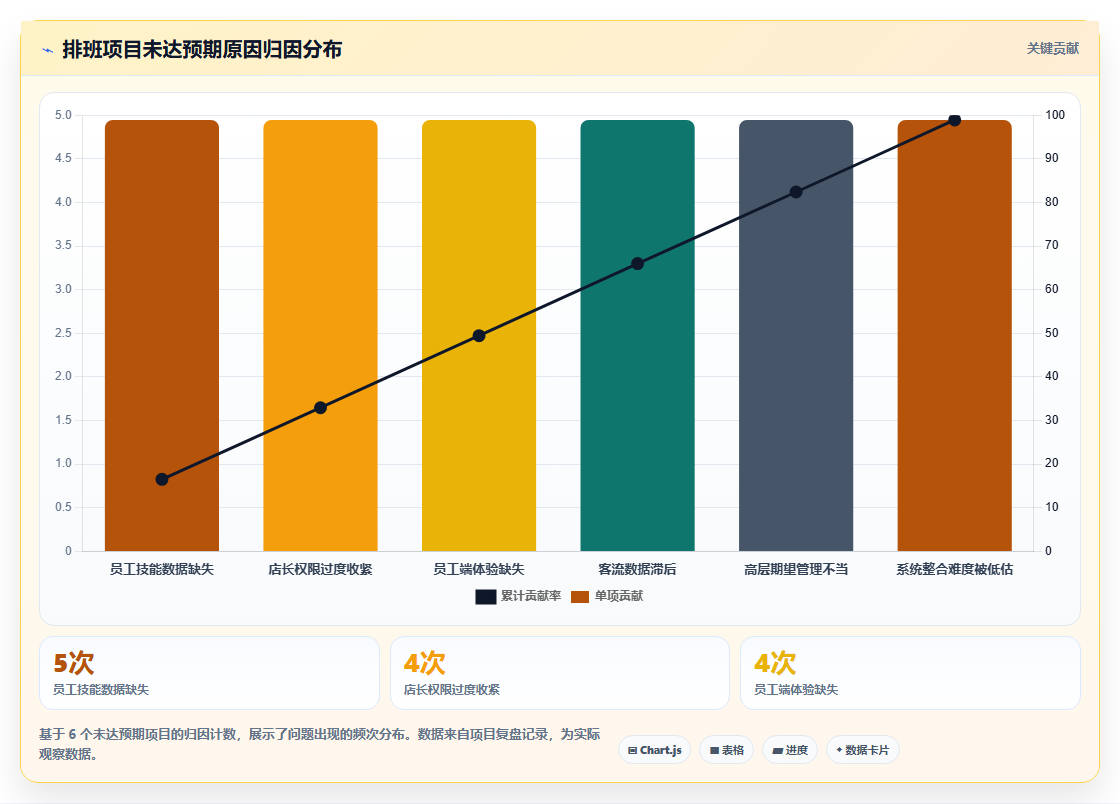Screen dimensions: 1120x804
Task: Click the icon in the Chart.js tag
Action: (x=632, y=750)
